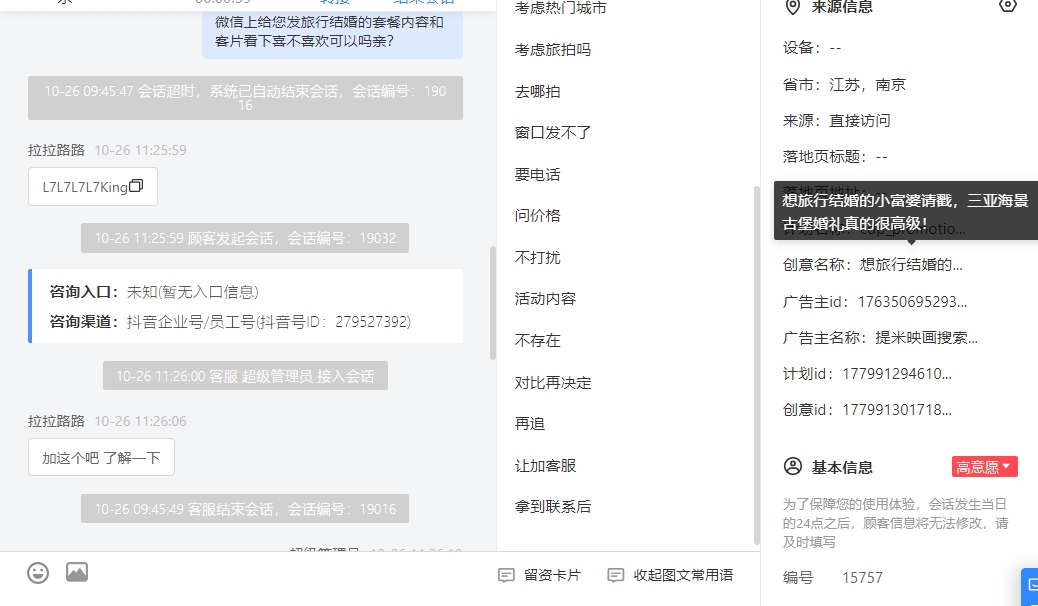The image size is (1038, 606).
Task: Click the 咨询入口 未知 info line
Action: [x=154, y=291]
